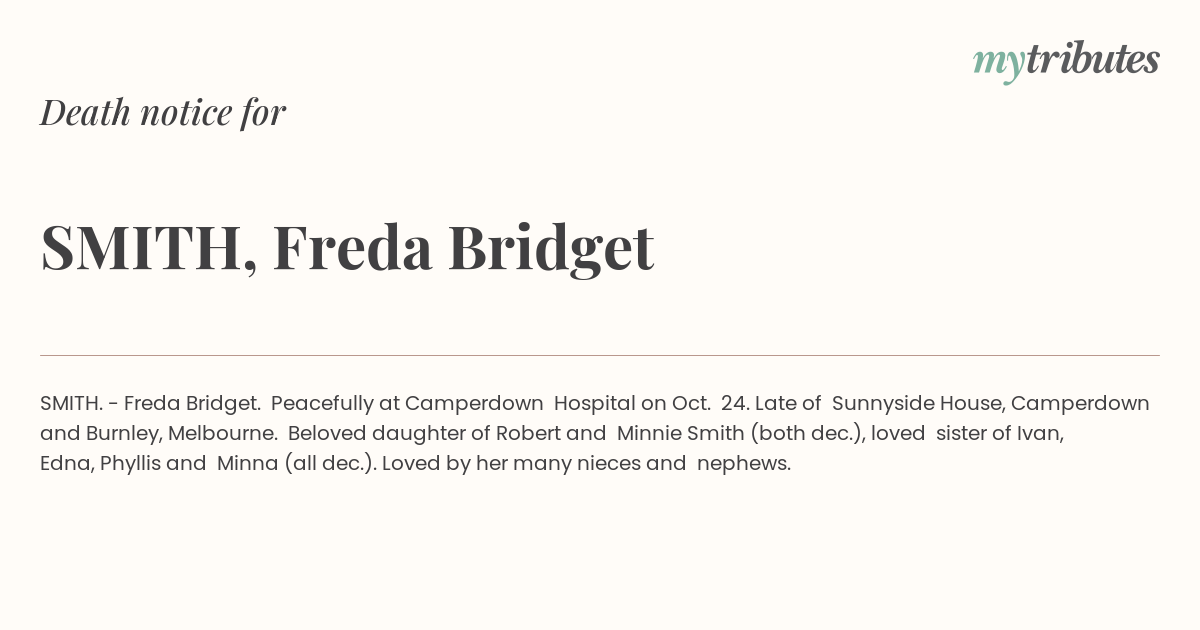Click 'sister of Ivan' text

[997, 434]
